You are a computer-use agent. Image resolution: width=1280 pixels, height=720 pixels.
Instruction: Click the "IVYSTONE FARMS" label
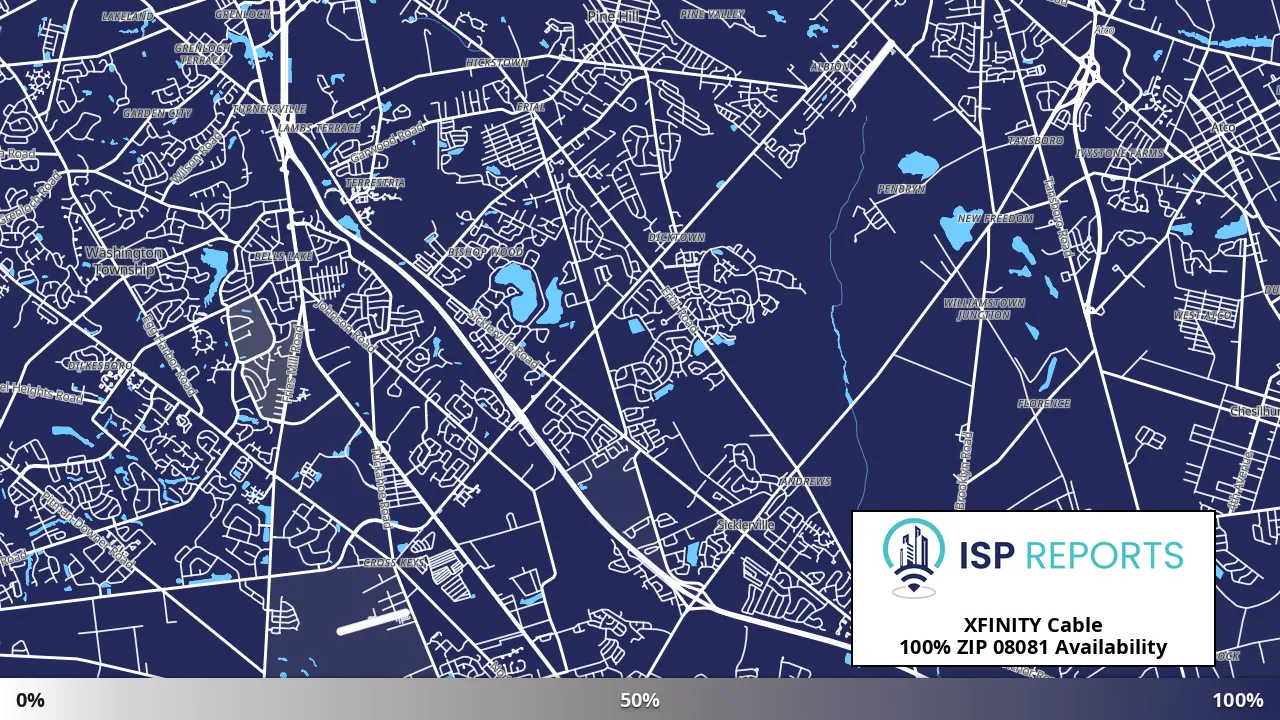point(1120,154)
